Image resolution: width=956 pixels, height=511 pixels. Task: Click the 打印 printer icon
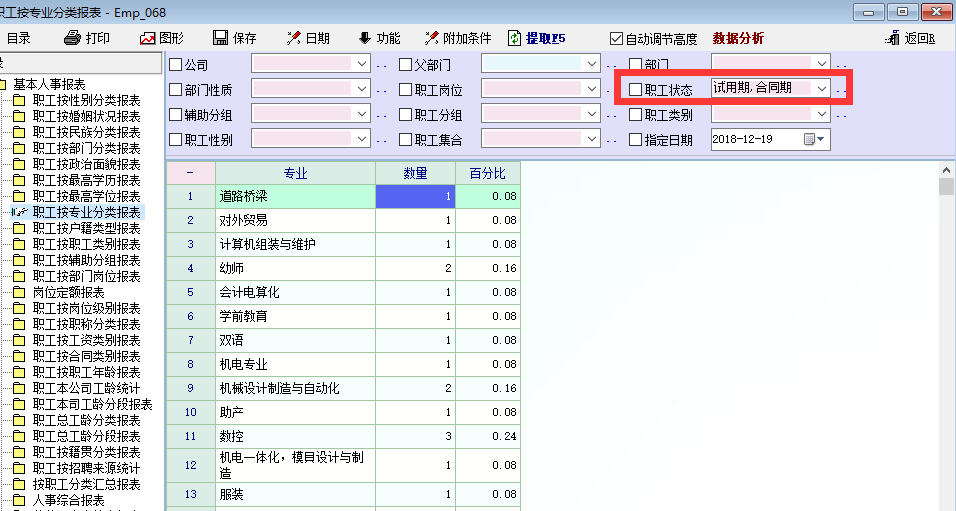tap(72, 38)
